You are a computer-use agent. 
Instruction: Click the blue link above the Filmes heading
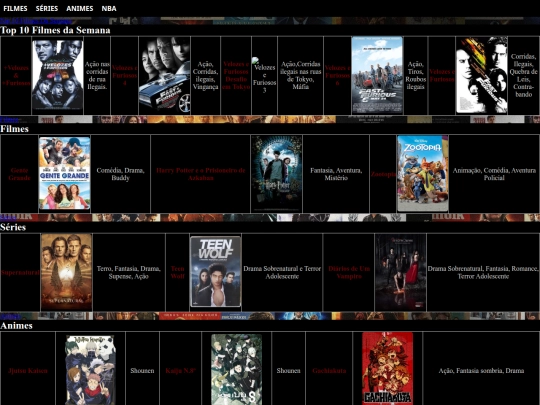[9, 120]
